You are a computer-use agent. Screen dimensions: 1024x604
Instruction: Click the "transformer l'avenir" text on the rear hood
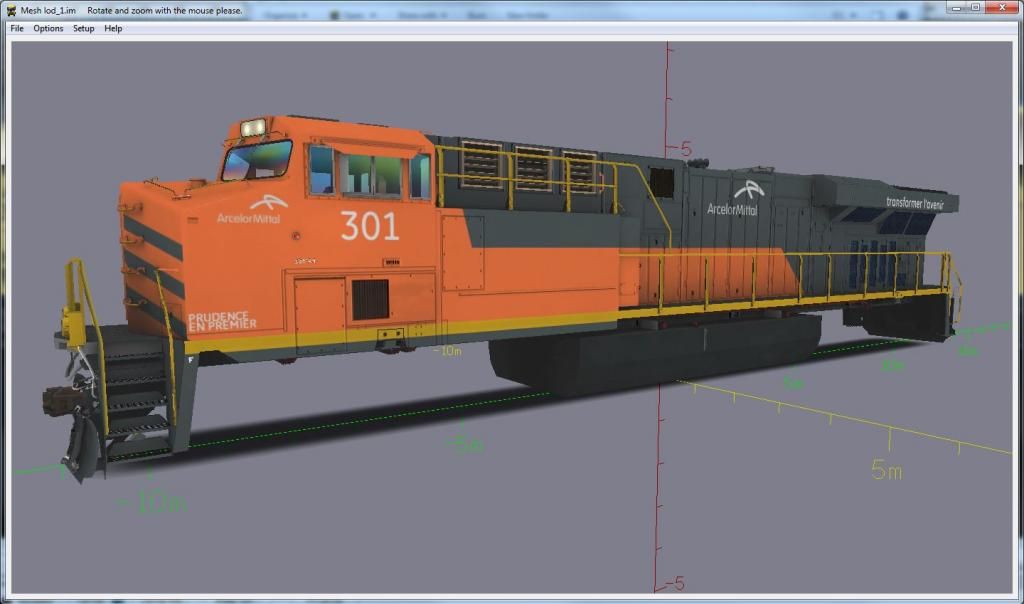tap(914, 204)
